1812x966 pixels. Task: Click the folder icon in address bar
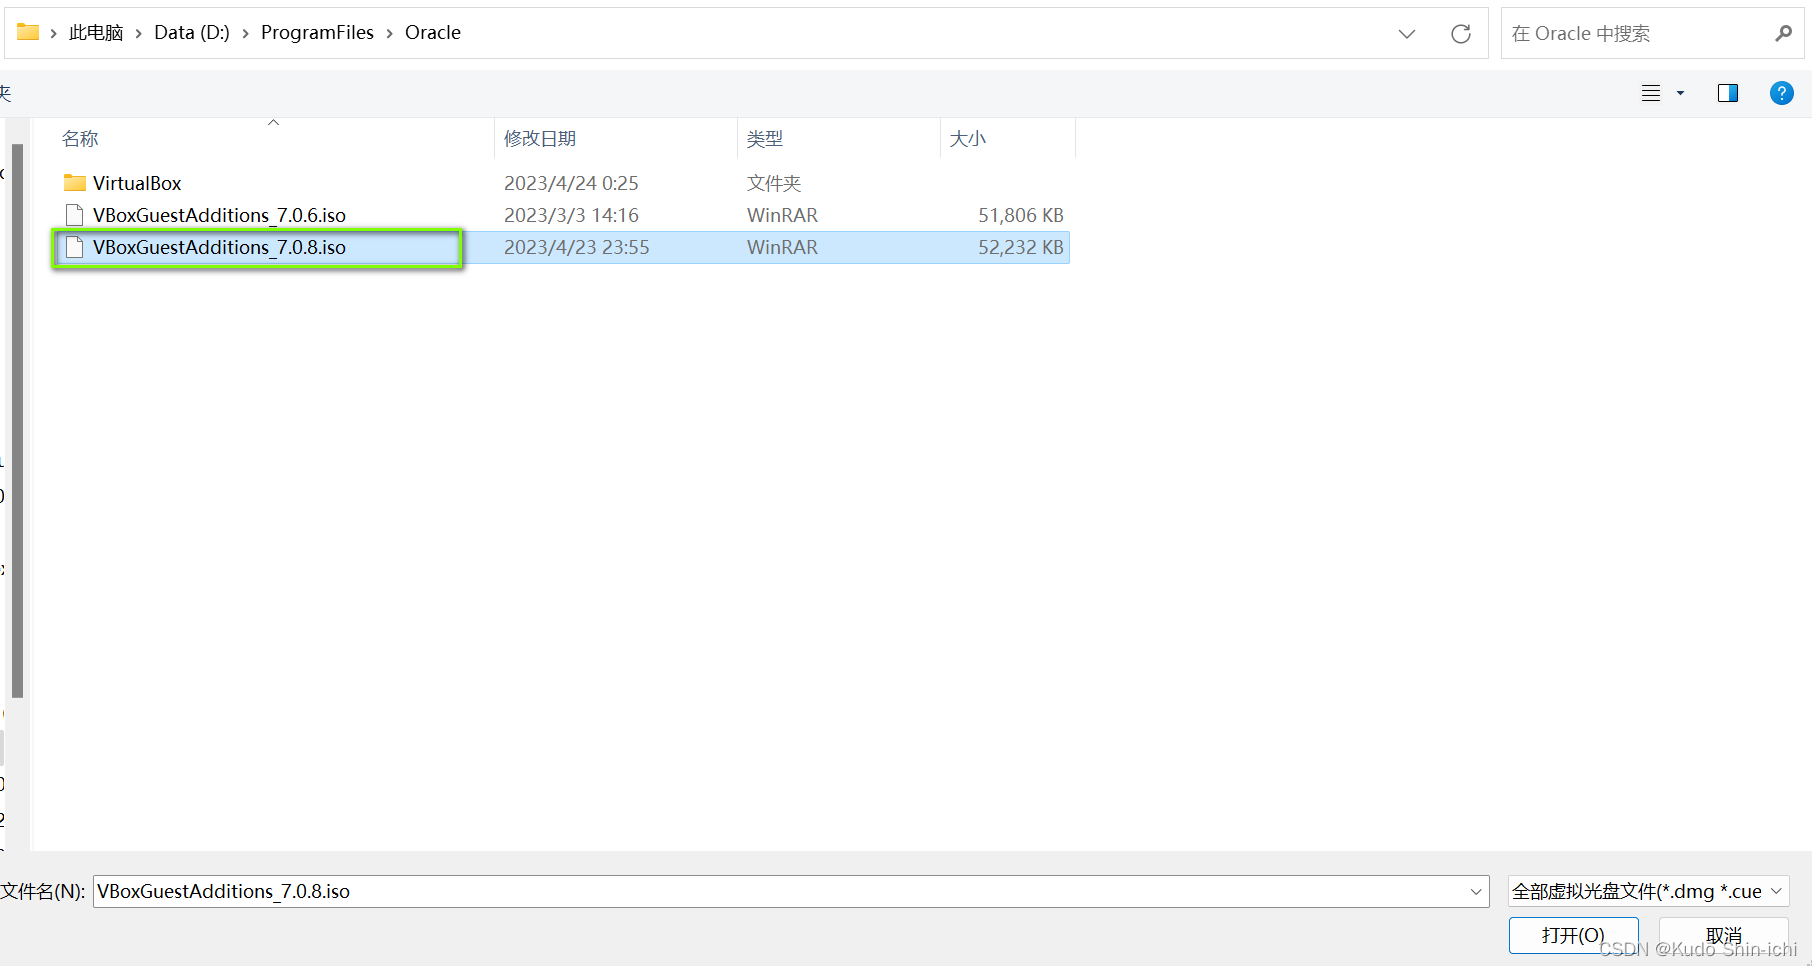pos(28,32)
